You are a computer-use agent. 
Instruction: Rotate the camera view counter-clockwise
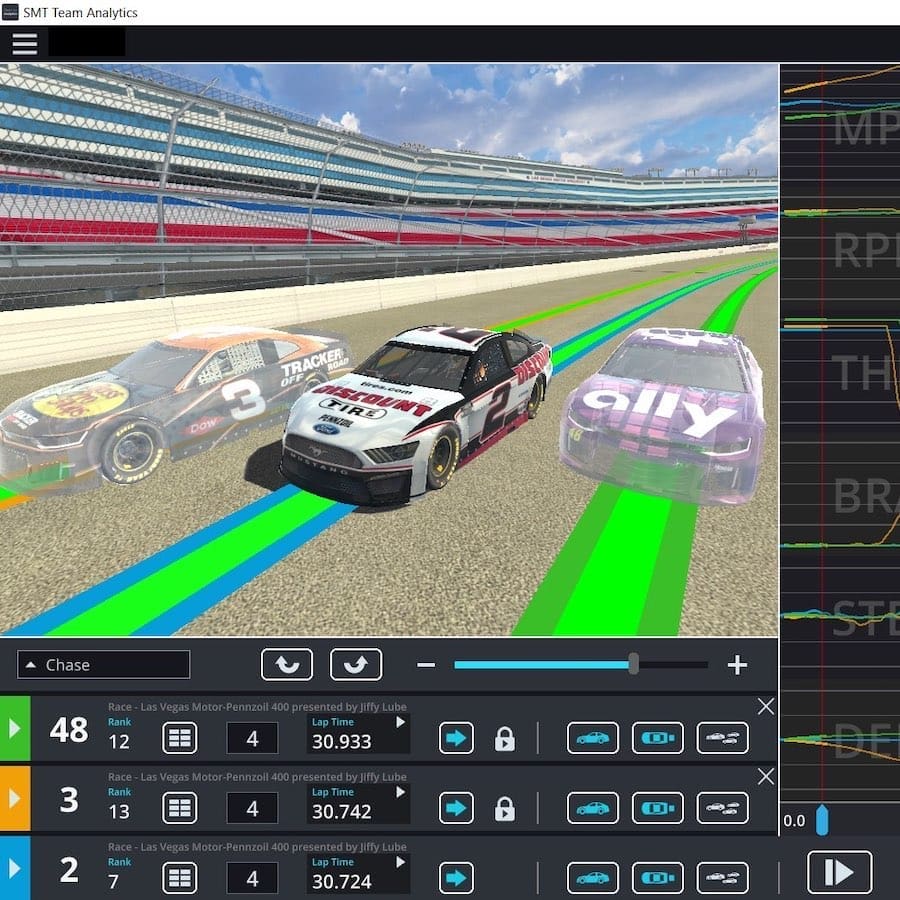(x=287, y=665)
